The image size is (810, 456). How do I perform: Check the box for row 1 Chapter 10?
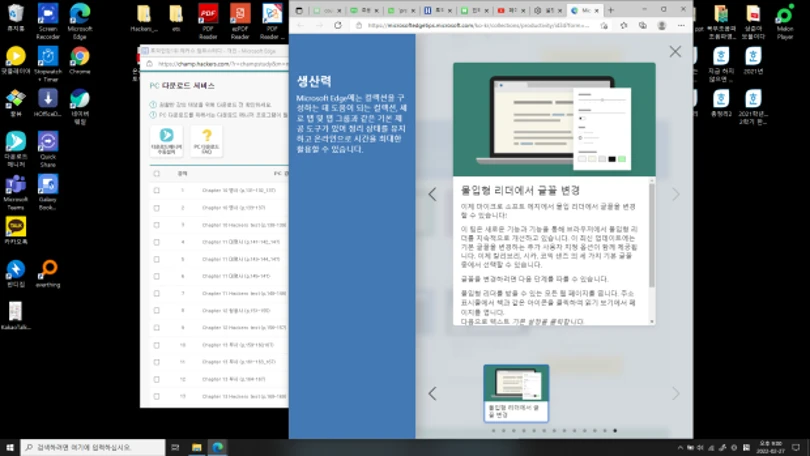click(157, 191)
